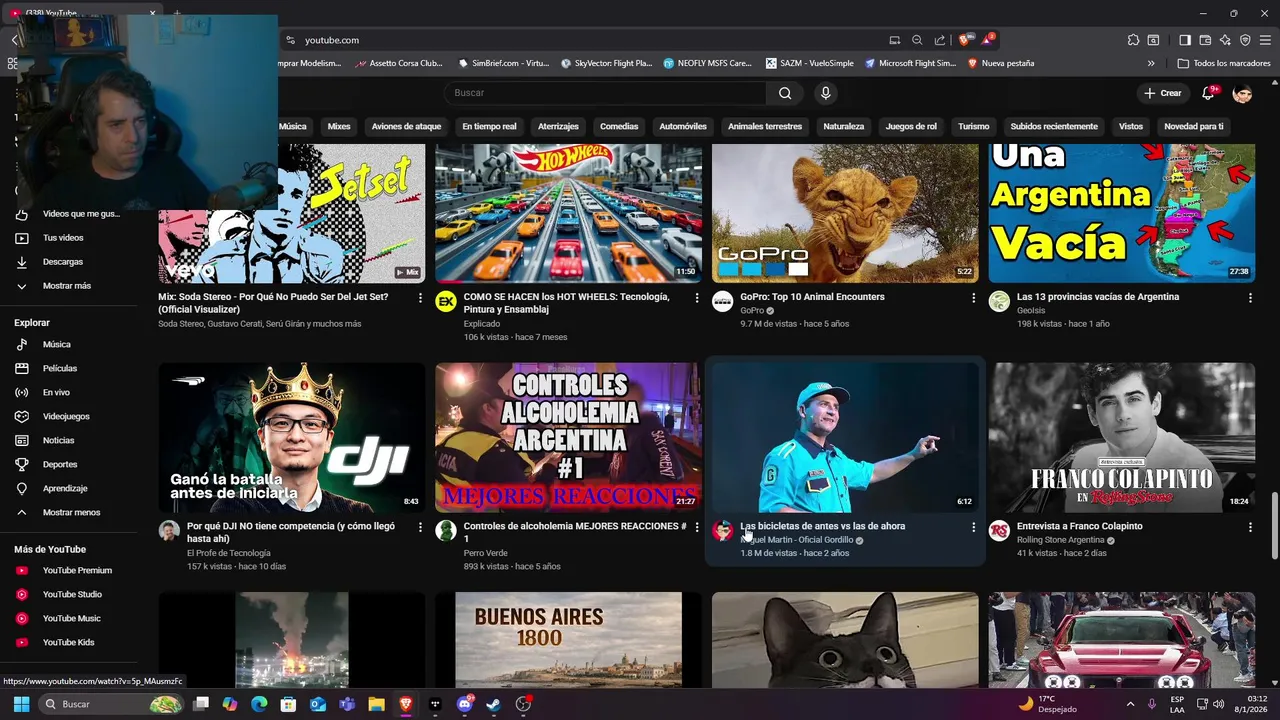1280x720 pixels.
Task: Open options for Hot Wheels video
Action: pos(697,298)
